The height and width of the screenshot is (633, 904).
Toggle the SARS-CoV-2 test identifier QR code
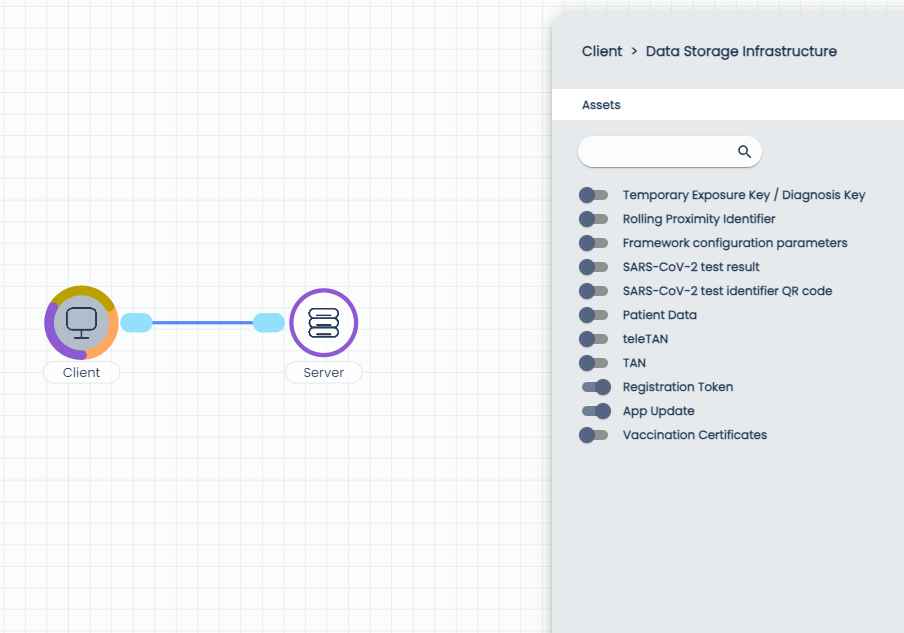tap(594, 291)
